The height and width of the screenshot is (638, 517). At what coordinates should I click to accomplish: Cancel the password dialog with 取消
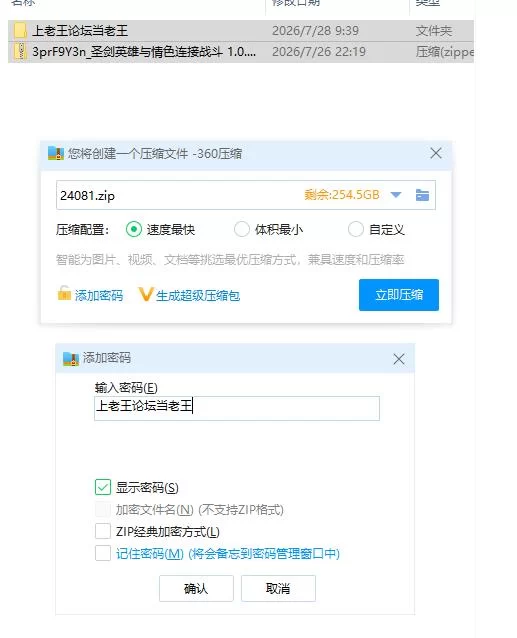pos(278,588)
